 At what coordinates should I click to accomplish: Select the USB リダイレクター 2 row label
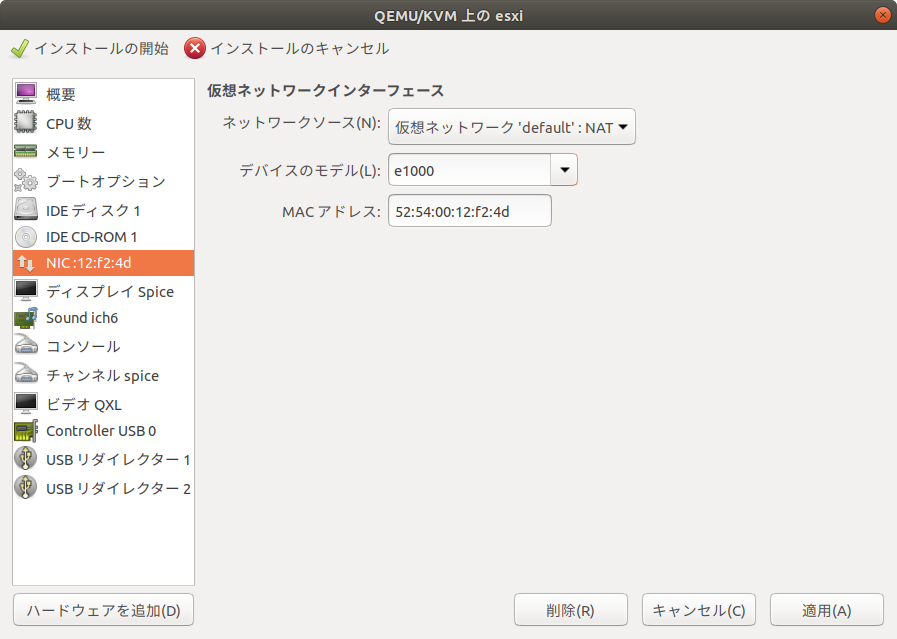coord(118,489)
